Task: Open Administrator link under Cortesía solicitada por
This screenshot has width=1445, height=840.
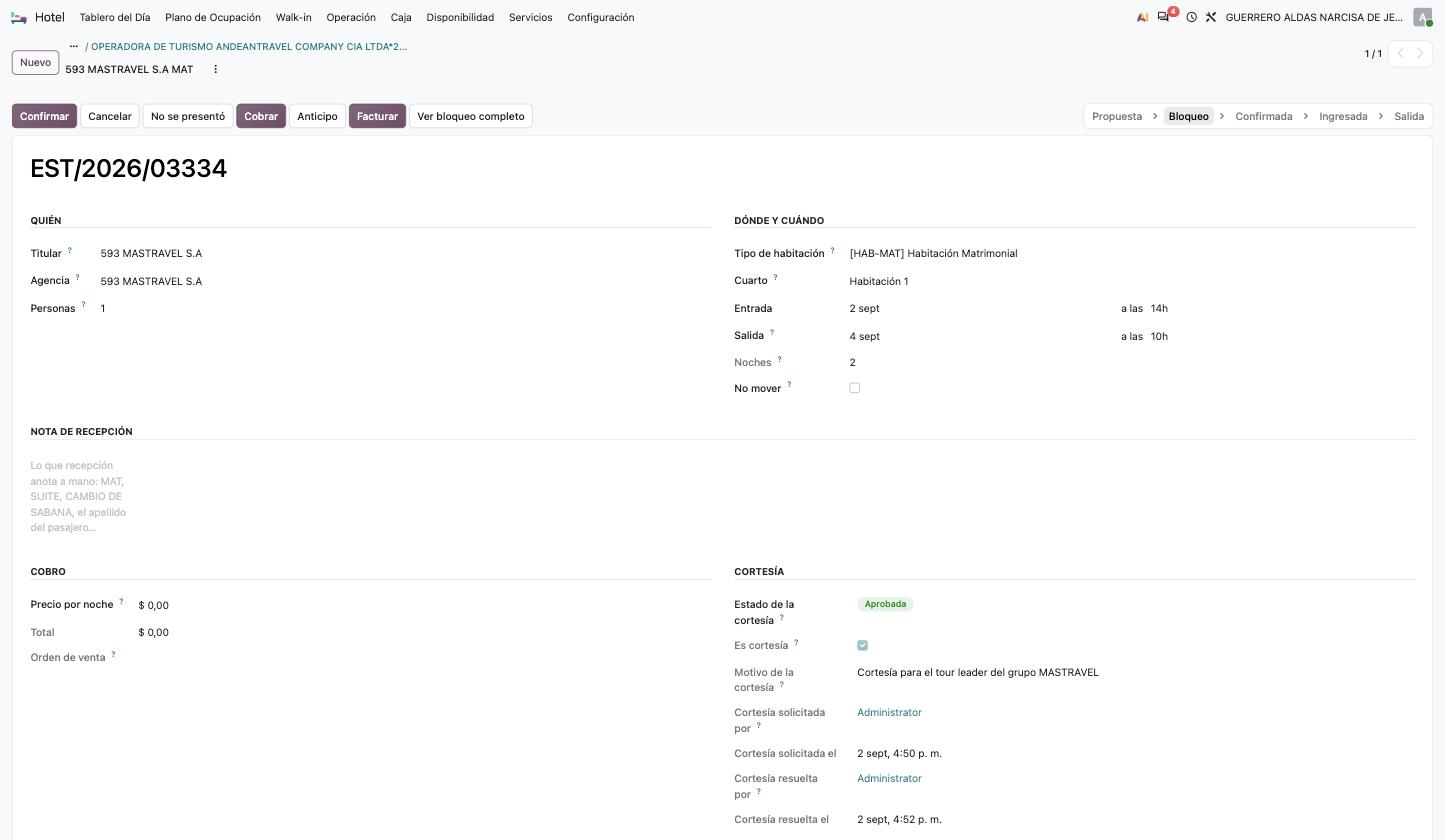Action: 889,712
